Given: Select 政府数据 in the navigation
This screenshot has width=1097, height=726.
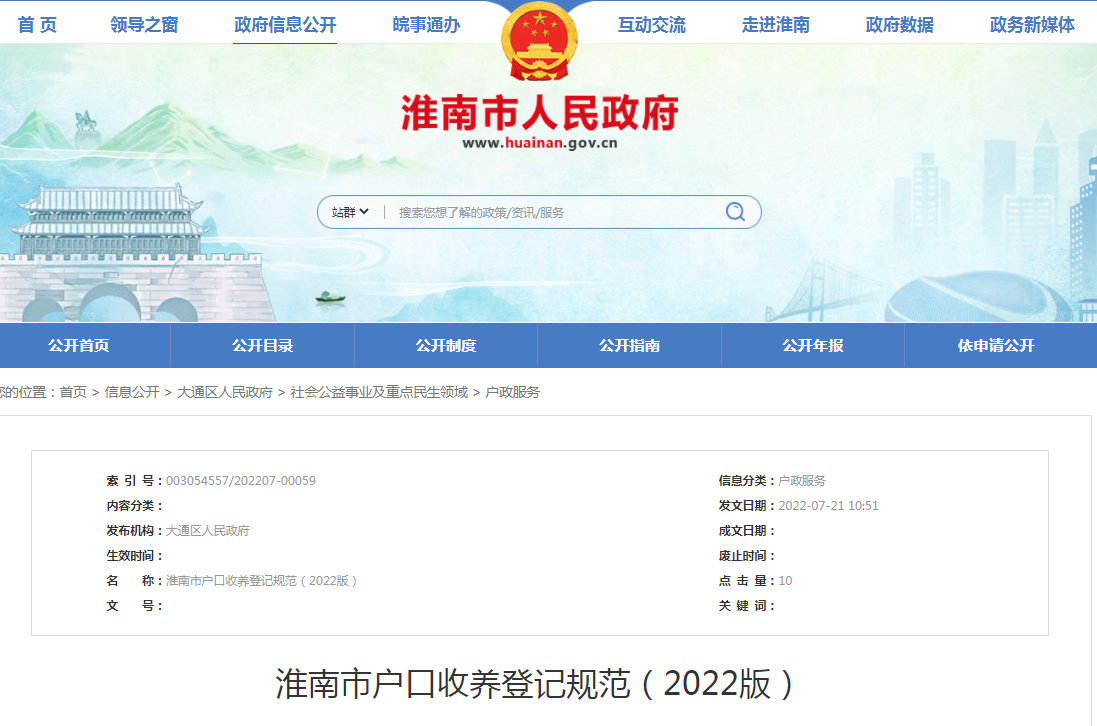Looking at the screenshot, I should [899, 24].
